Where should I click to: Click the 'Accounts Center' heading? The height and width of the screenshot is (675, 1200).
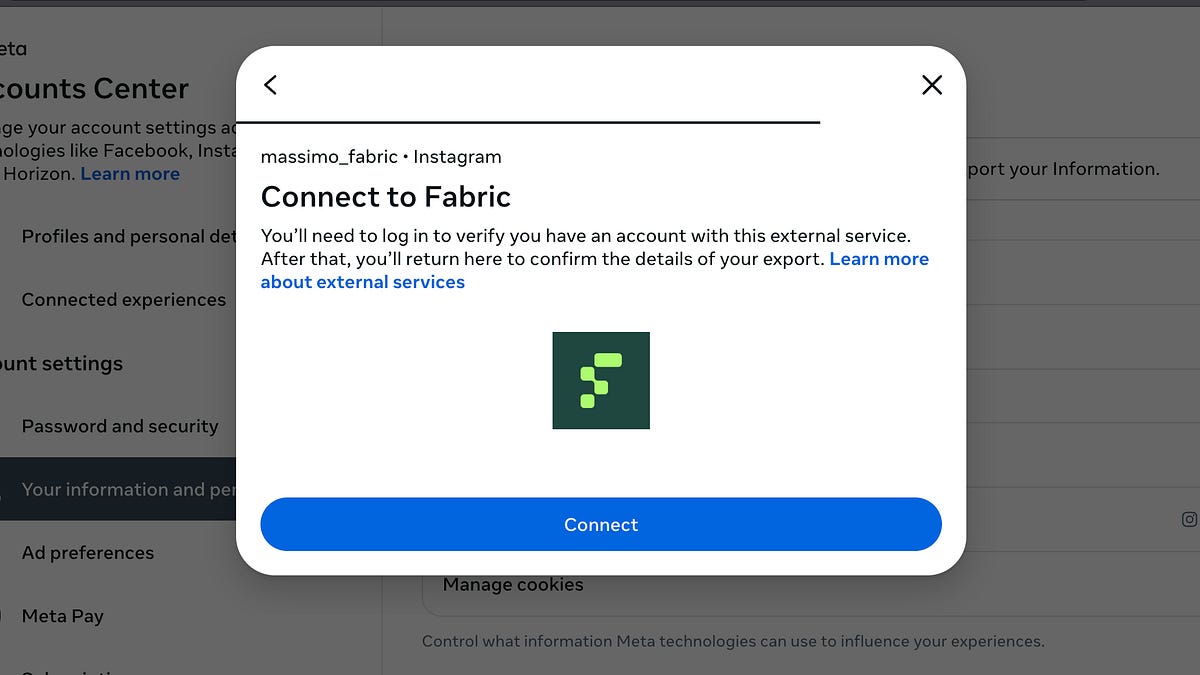95,88
